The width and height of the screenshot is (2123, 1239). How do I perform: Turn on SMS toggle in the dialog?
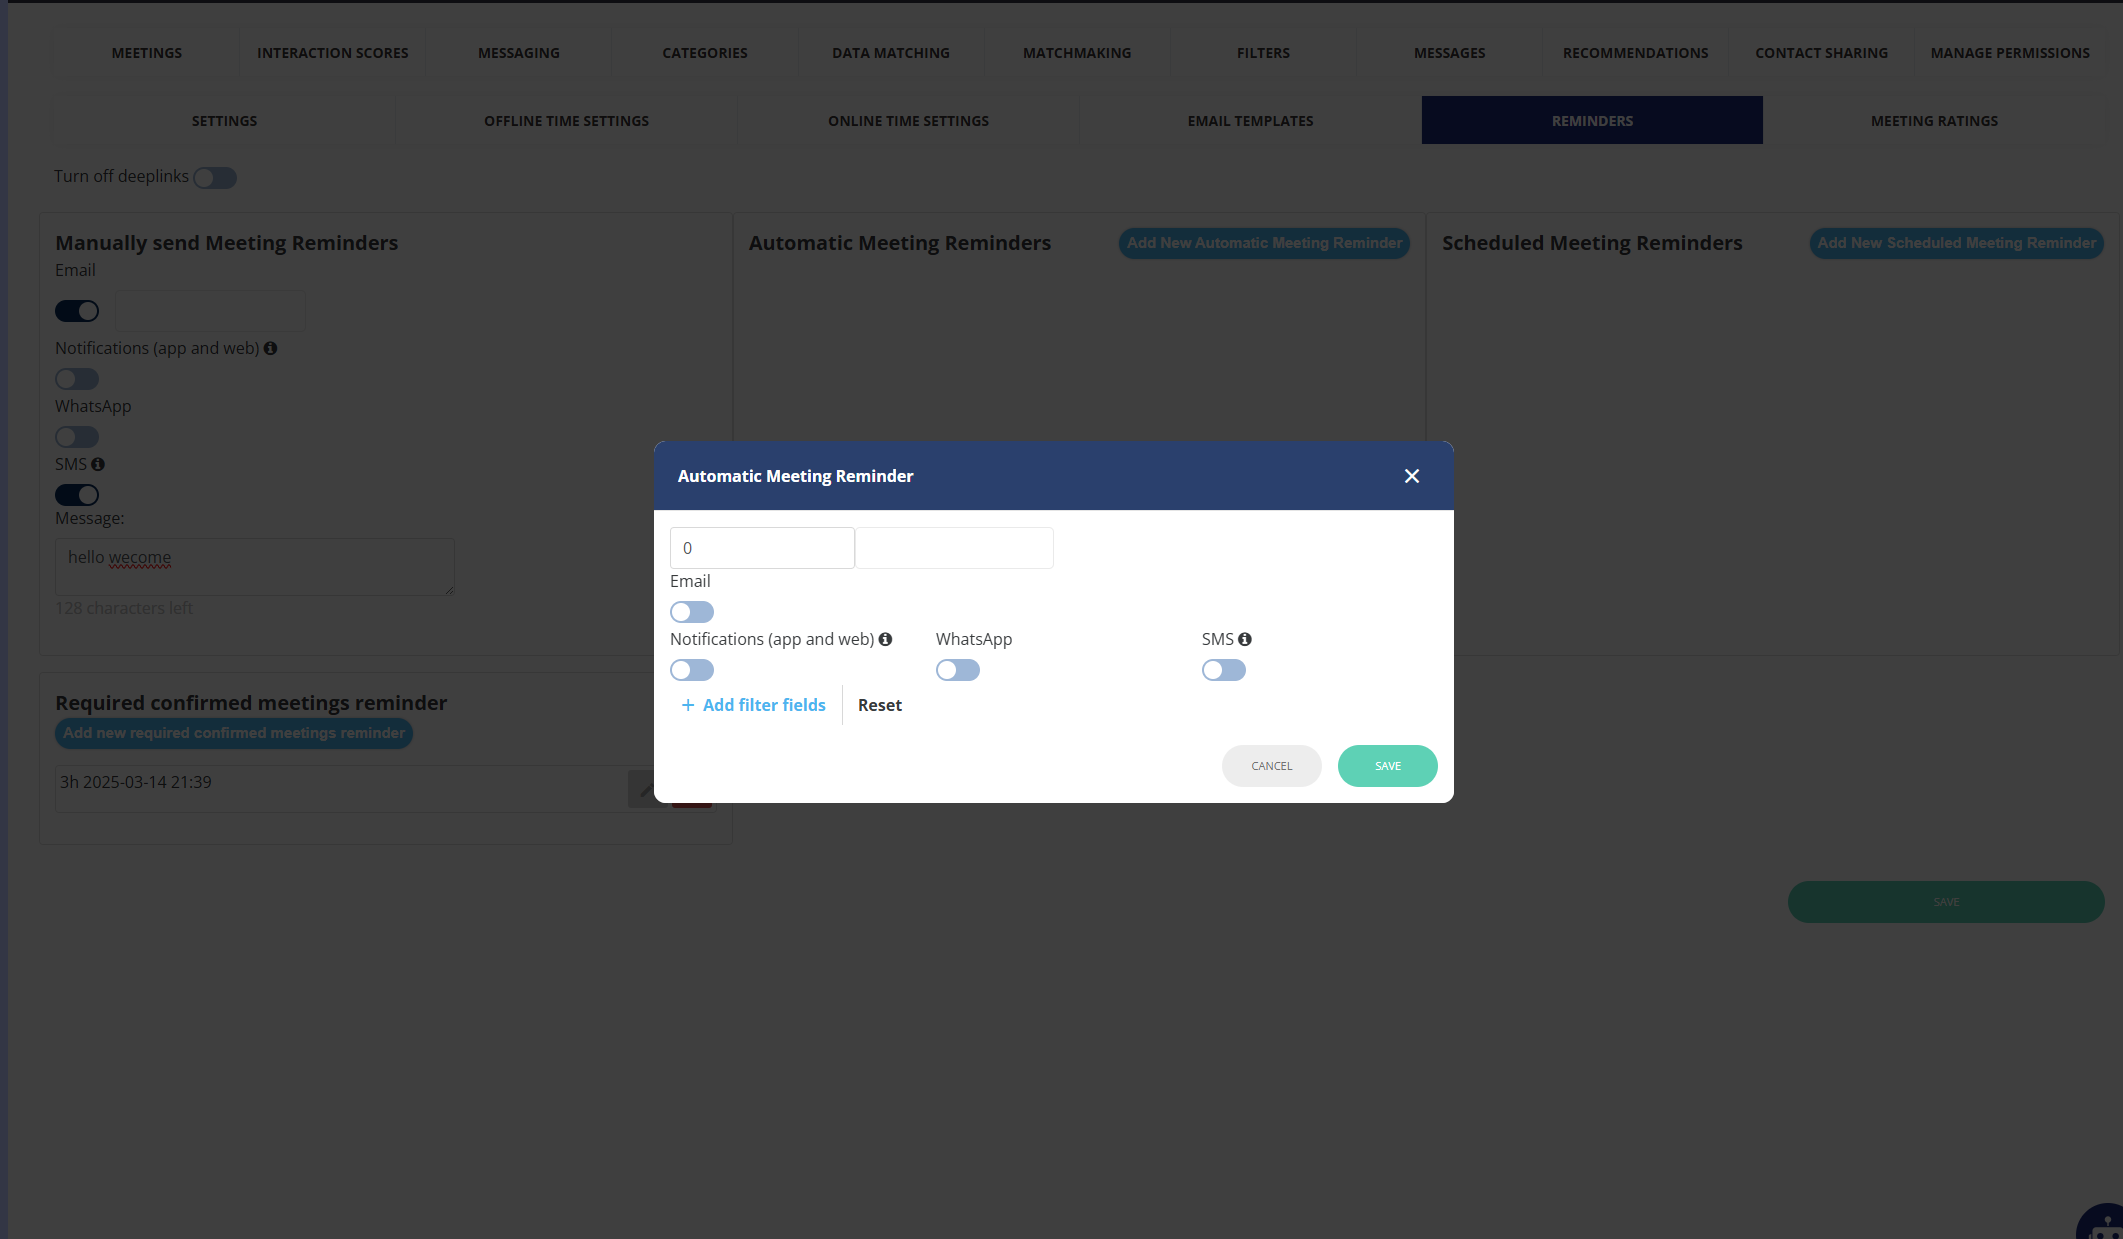pyautogui.click(x=1223, y=670)
